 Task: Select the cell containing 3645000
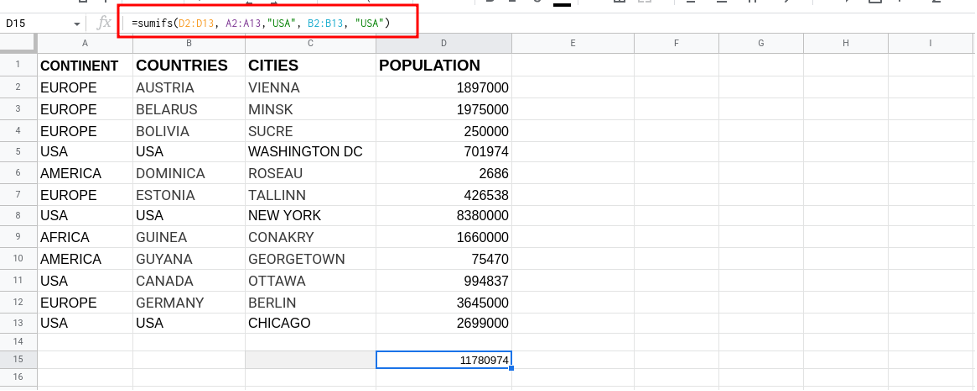tap(444, 303)
